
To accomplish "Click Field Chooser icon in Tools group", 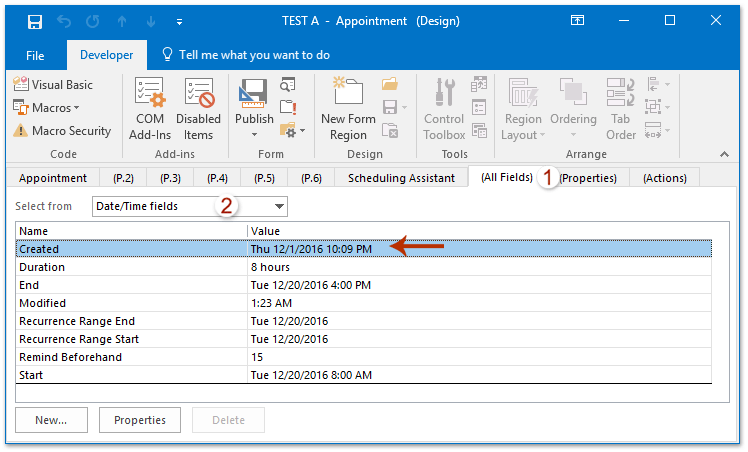I will (479, 84).
